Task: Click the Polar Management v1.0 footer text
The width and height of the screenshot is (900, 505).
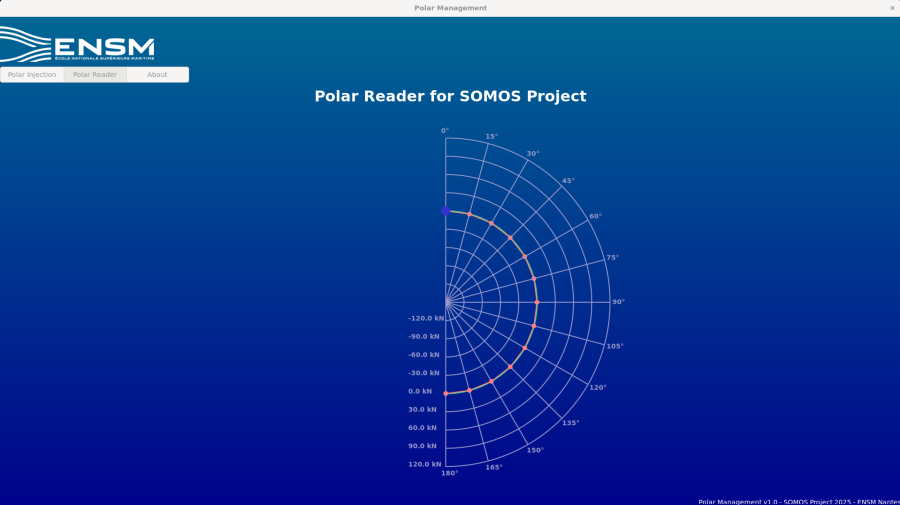Action: click(x=798, y=501)
